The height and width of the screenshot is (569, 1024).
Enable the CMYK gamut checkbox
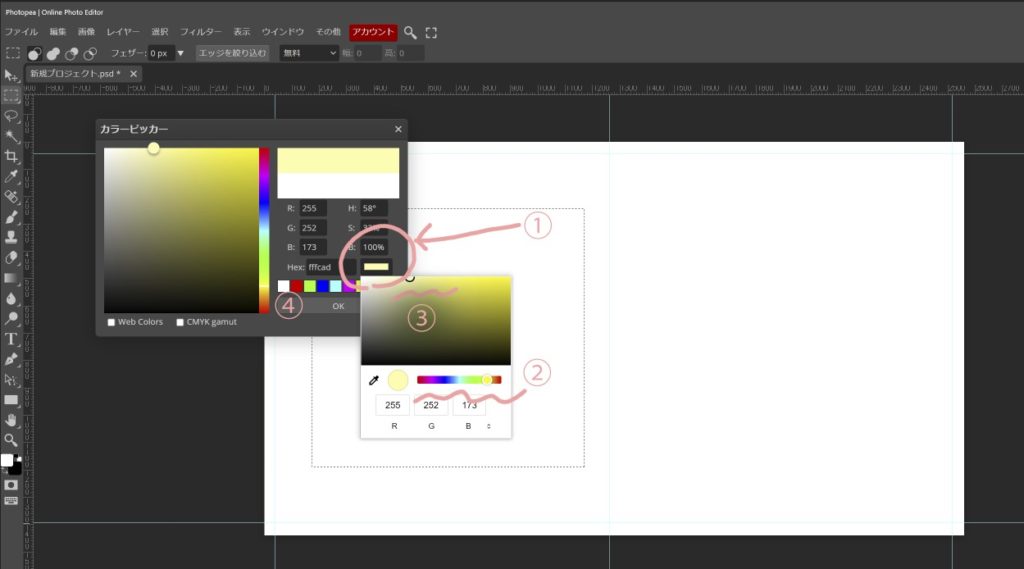pyautogui.click(x=180, y=322)
